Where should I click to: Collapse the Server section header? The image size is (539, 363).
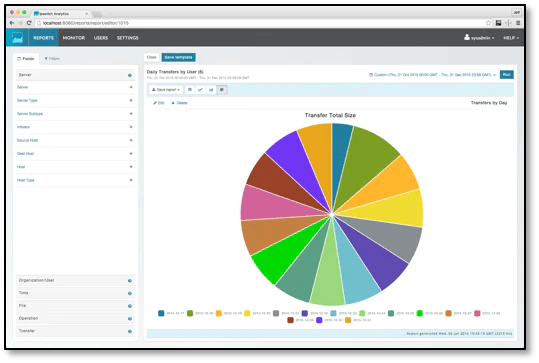[x=76, y=75]
